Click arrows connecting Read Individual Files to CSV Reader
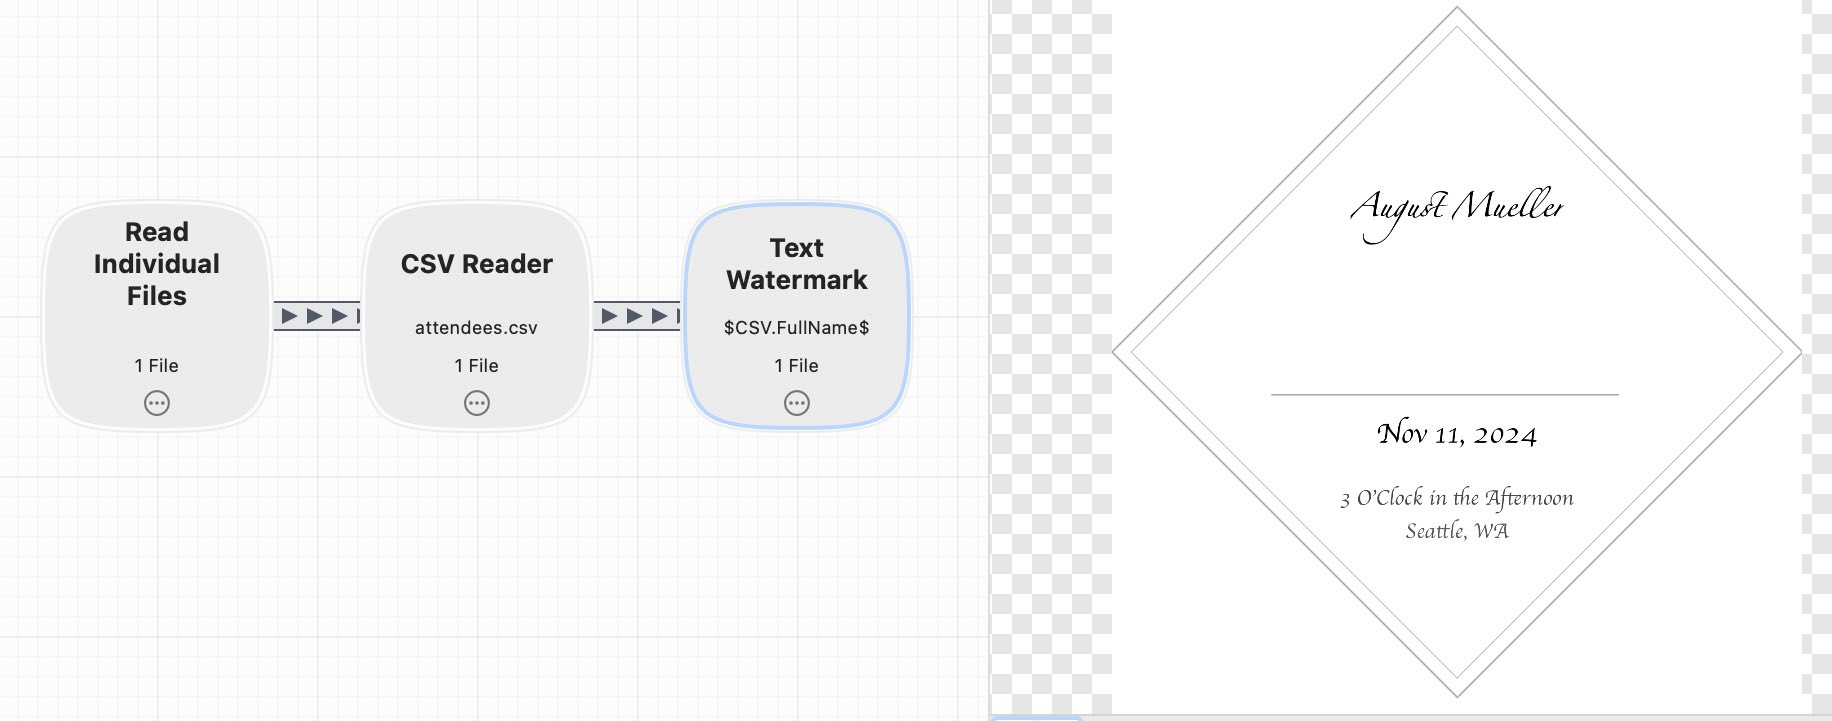Screen dimensions: 1832x721 (316, 316)
